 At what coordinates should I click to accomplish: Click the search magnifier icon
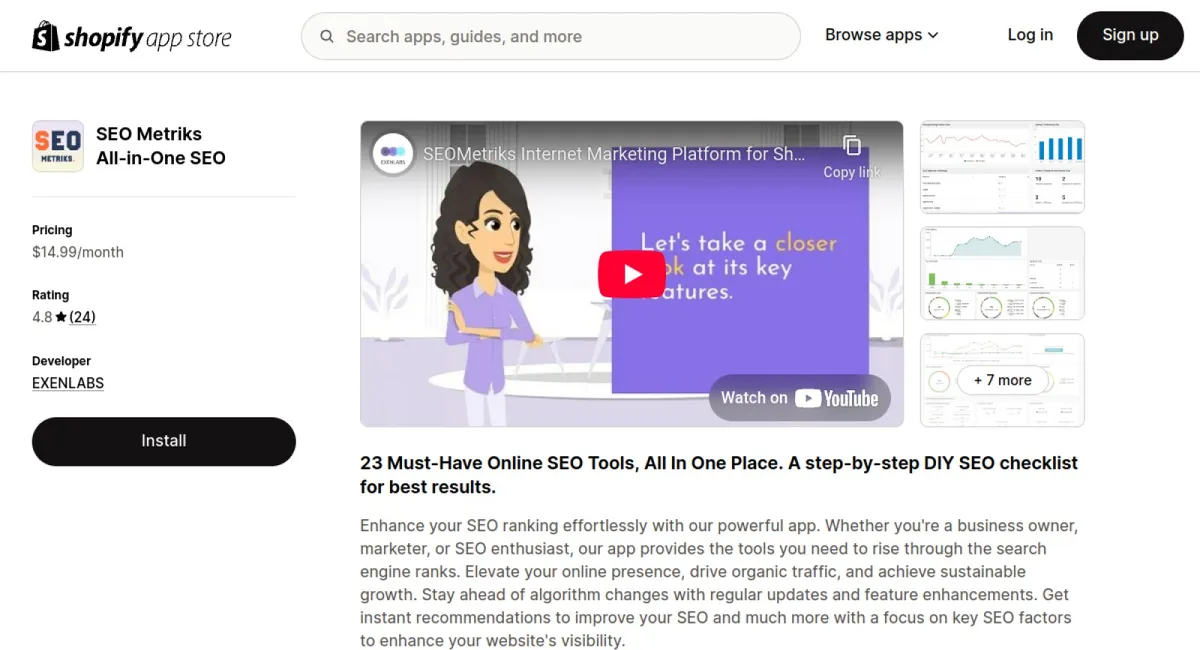point(327,37)
